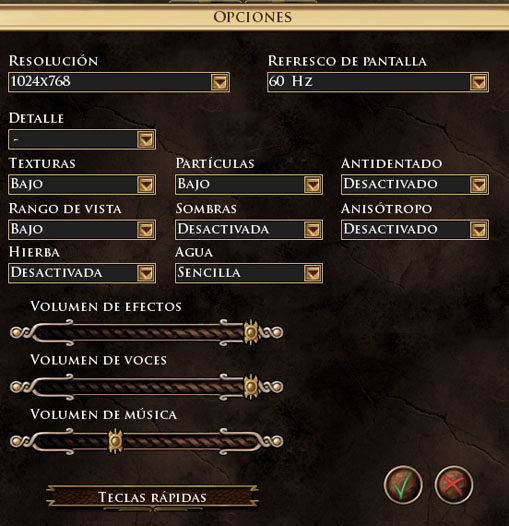Open the Resolución dropdown arrow
The width and height of the screenshot is (509, 526).
220,82
